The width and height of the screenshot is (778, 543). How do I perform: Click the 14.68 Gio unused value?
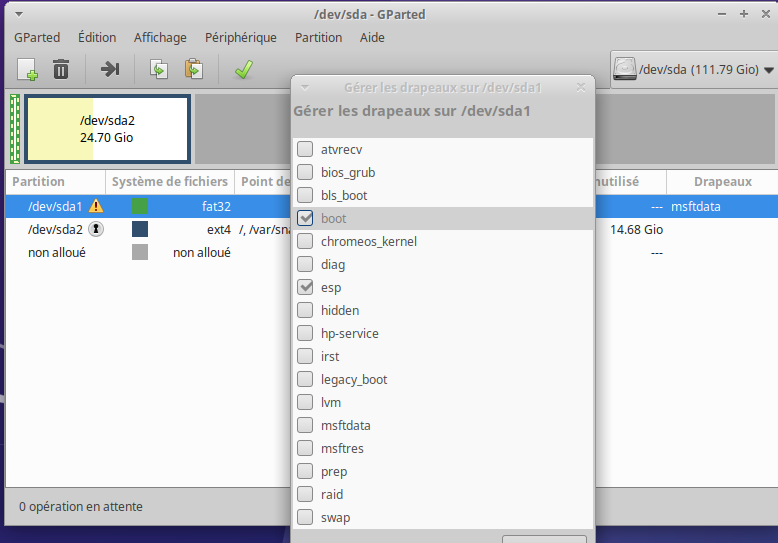[x=637, y=229]
